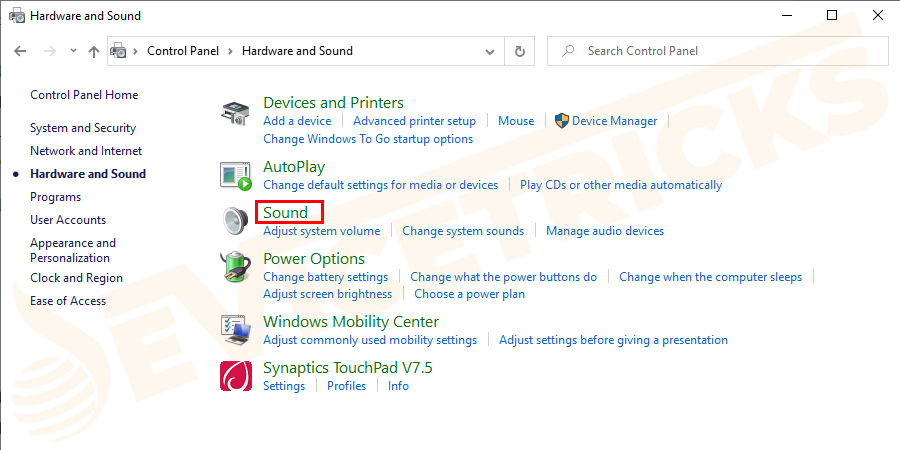The height and width of the screenshot is (450, 900).
Task: Click the title bar Hardware and Sound icon
Action: click(16, 16)
